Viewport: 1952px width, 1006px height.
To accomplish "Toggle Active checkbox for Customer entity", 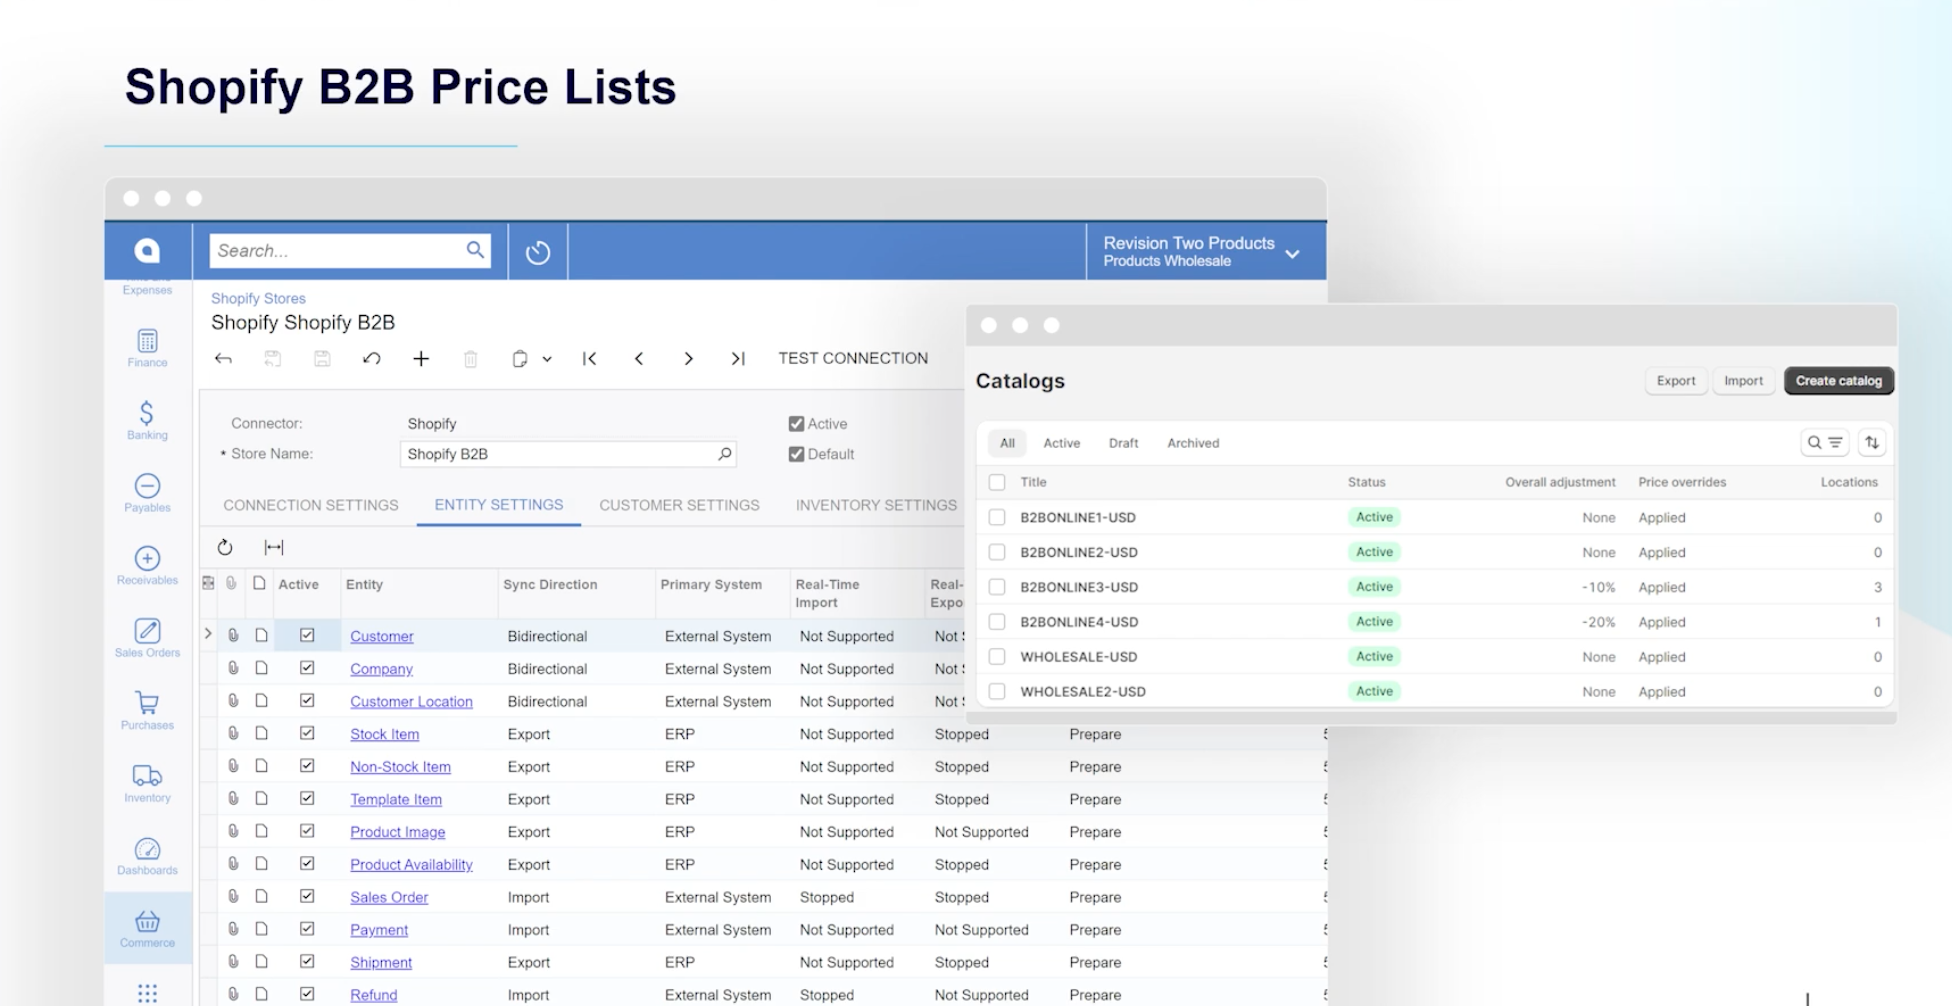I will point(307,635).
